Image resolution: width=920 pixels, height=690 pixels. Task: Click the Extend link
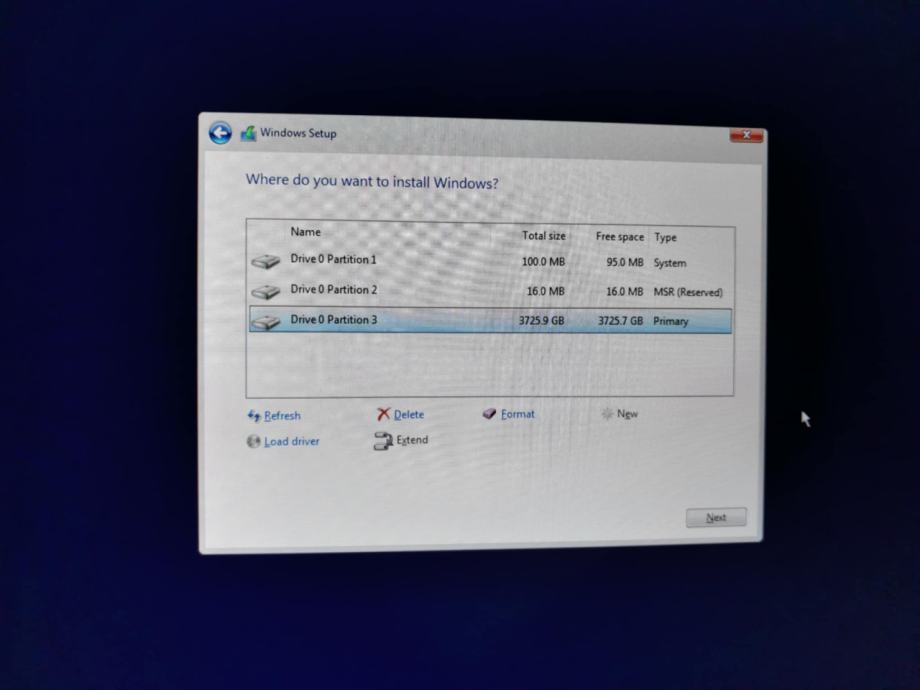[412, 440]
